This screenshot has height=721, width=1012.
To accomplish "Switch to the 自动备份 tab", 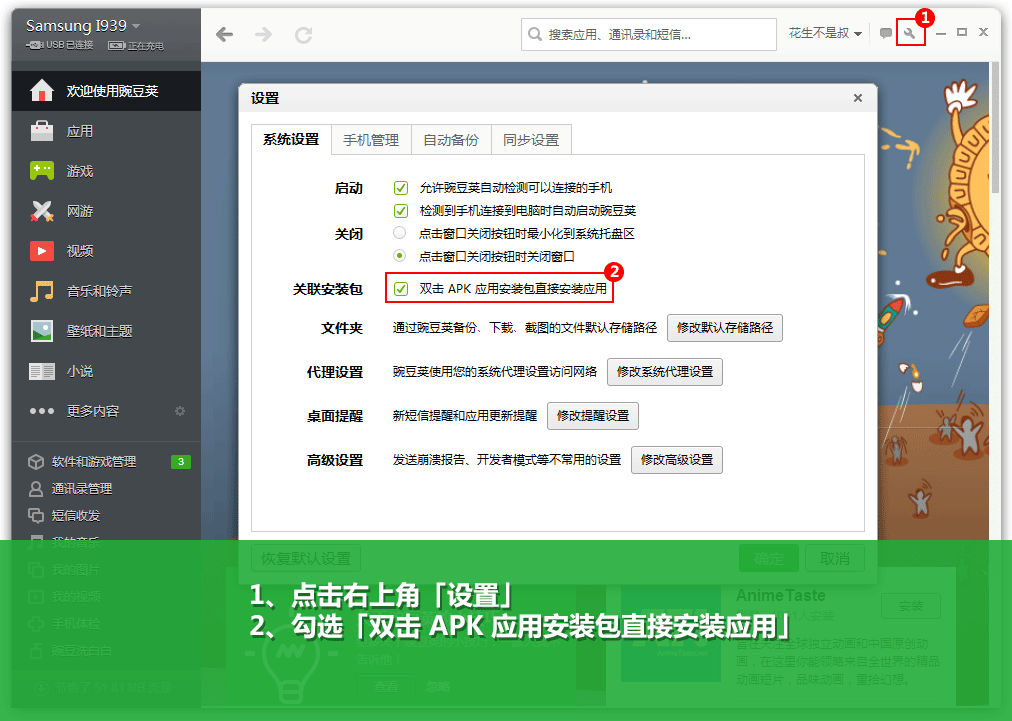I will pos(451,140).
